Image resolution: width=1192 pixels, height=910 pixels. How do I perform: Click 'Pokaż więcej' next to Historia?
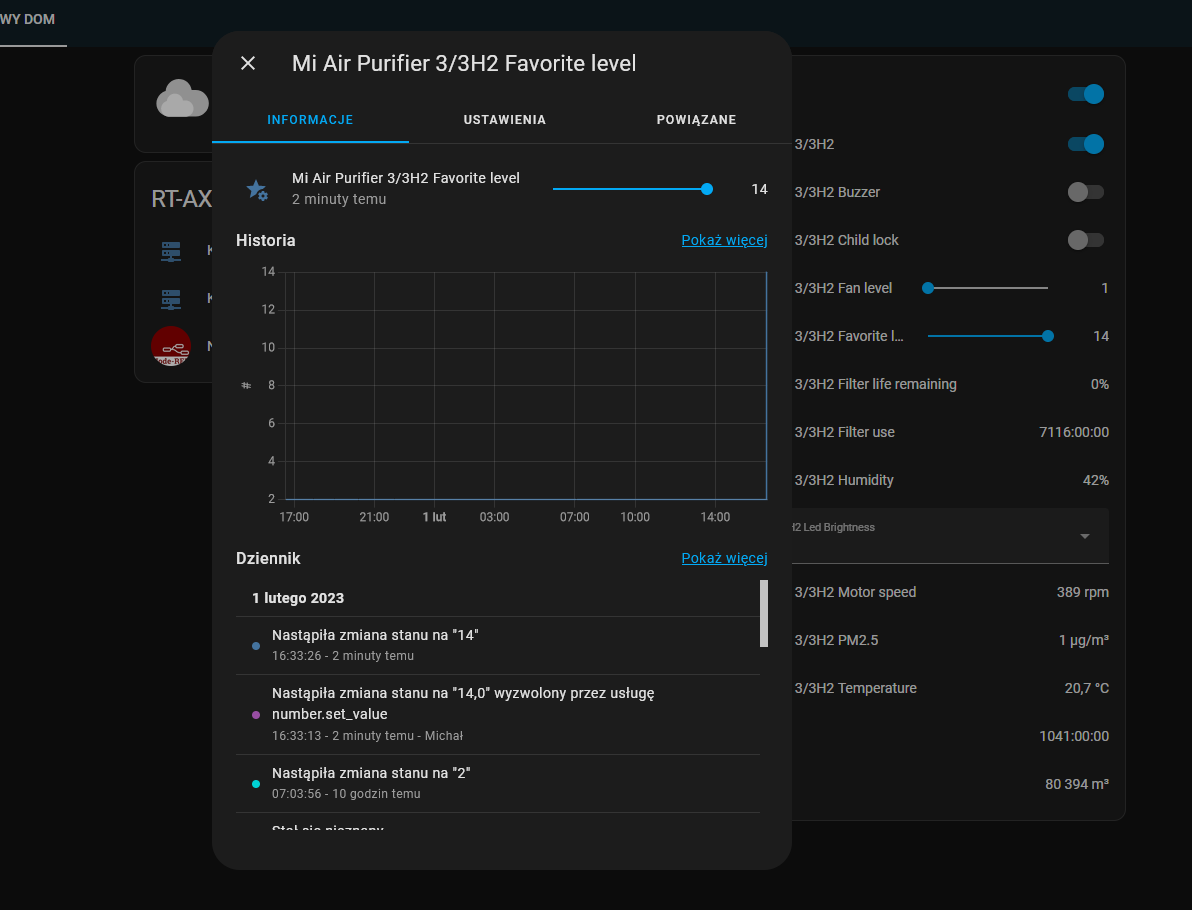[724, 240]
